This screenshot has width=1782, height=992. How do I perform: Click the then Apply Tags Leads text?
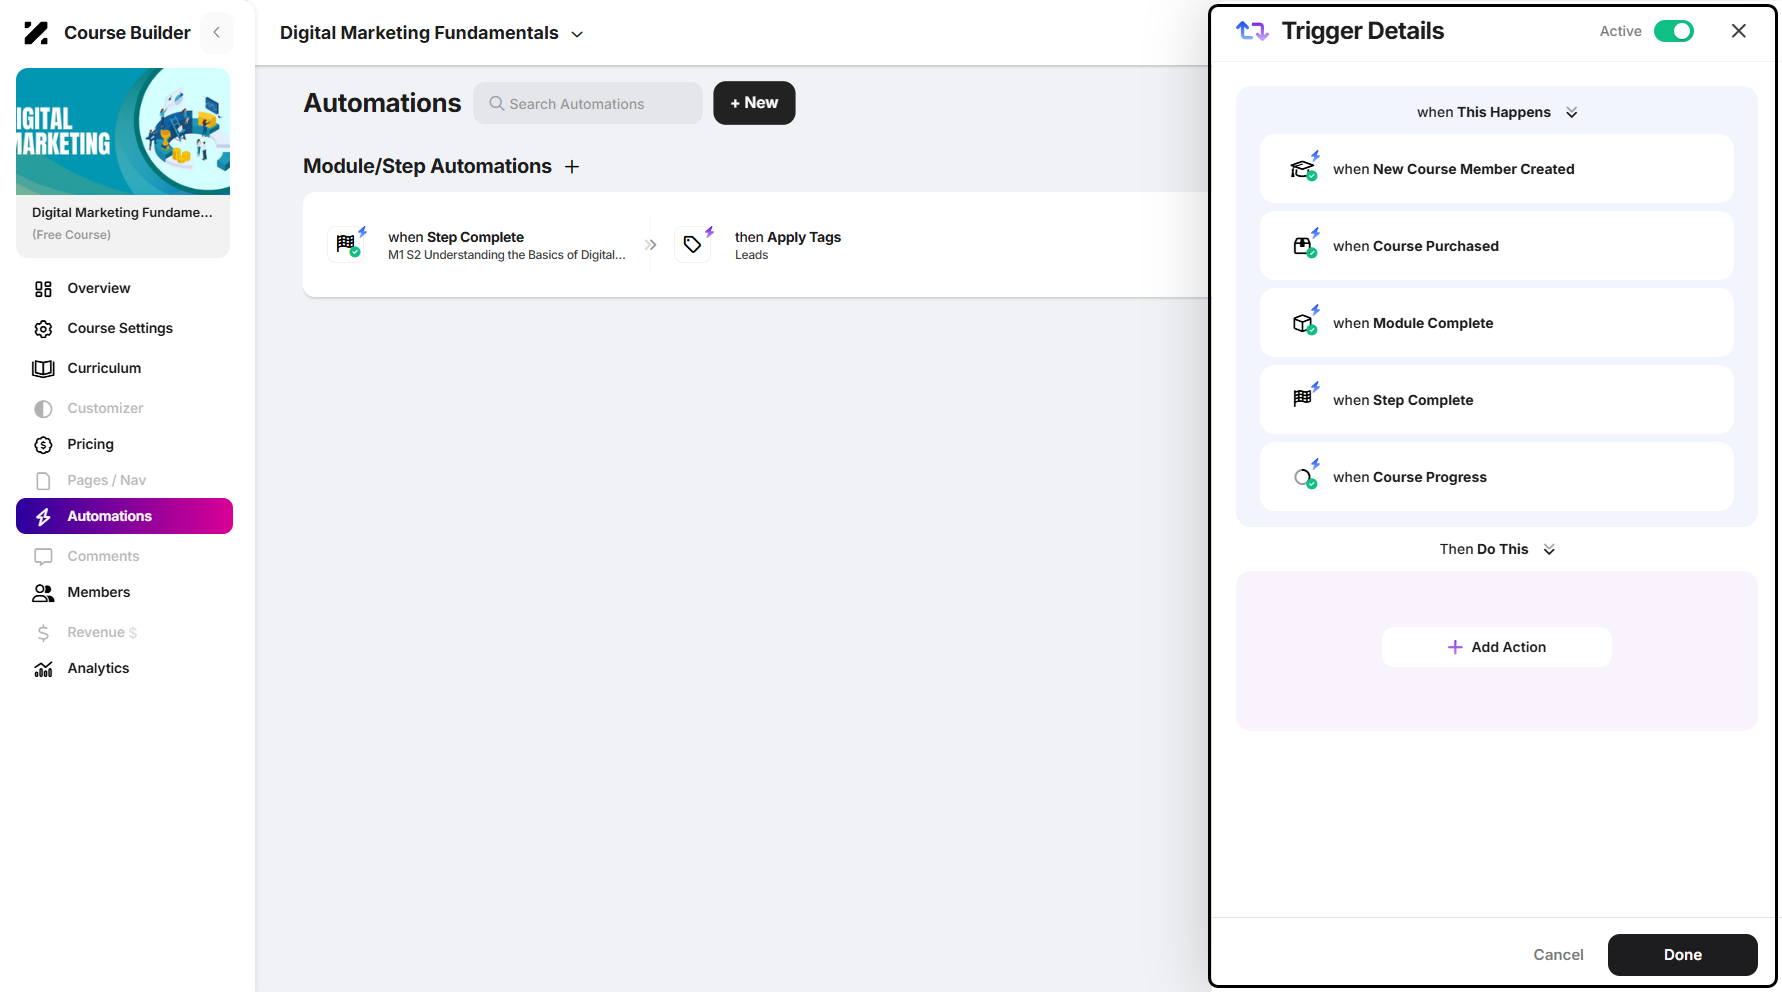[788, 245]
